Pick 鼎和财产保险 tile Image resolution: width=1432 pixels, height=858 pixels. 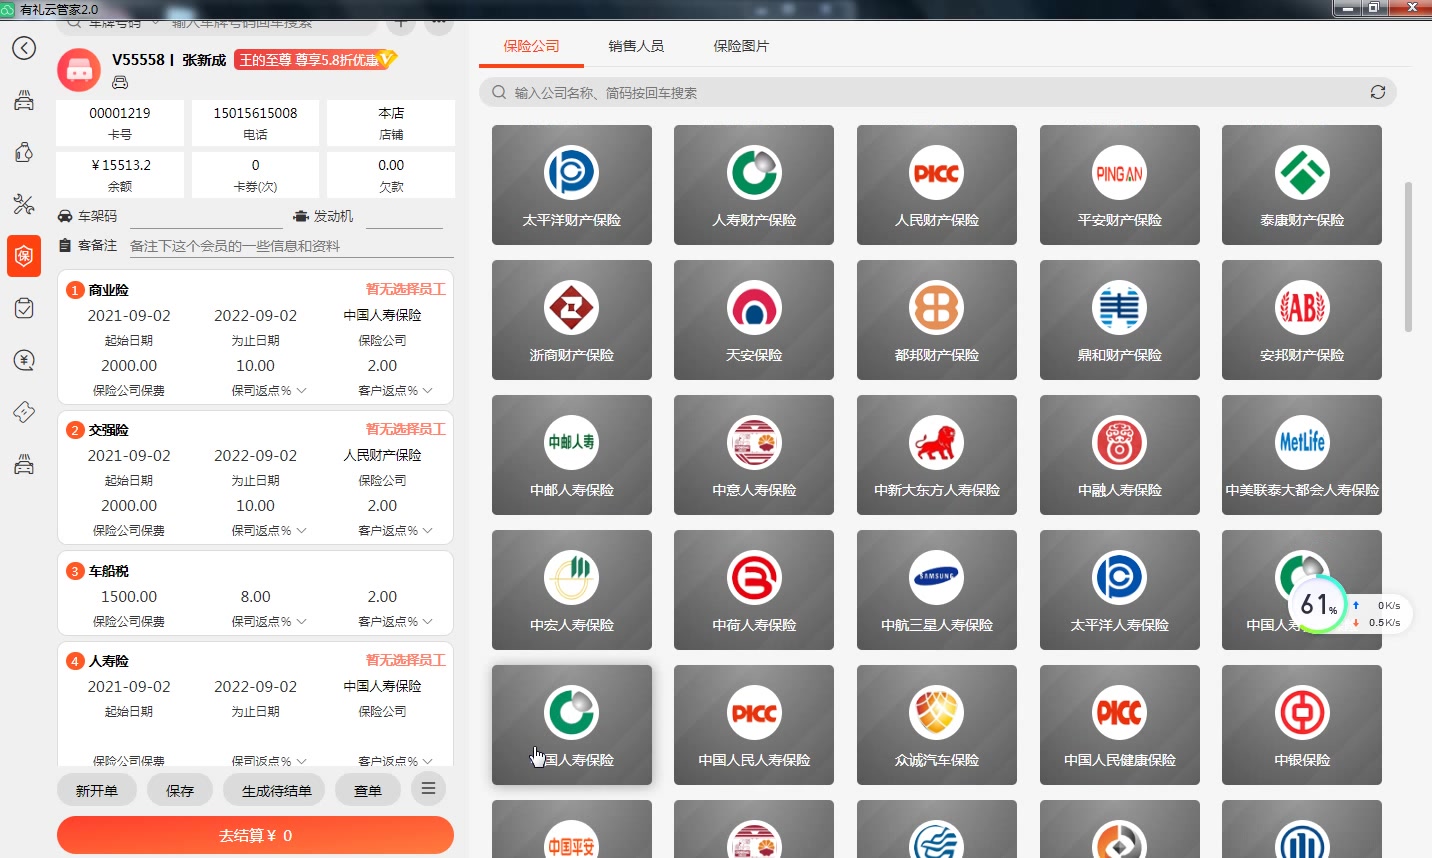point(1120,320)
